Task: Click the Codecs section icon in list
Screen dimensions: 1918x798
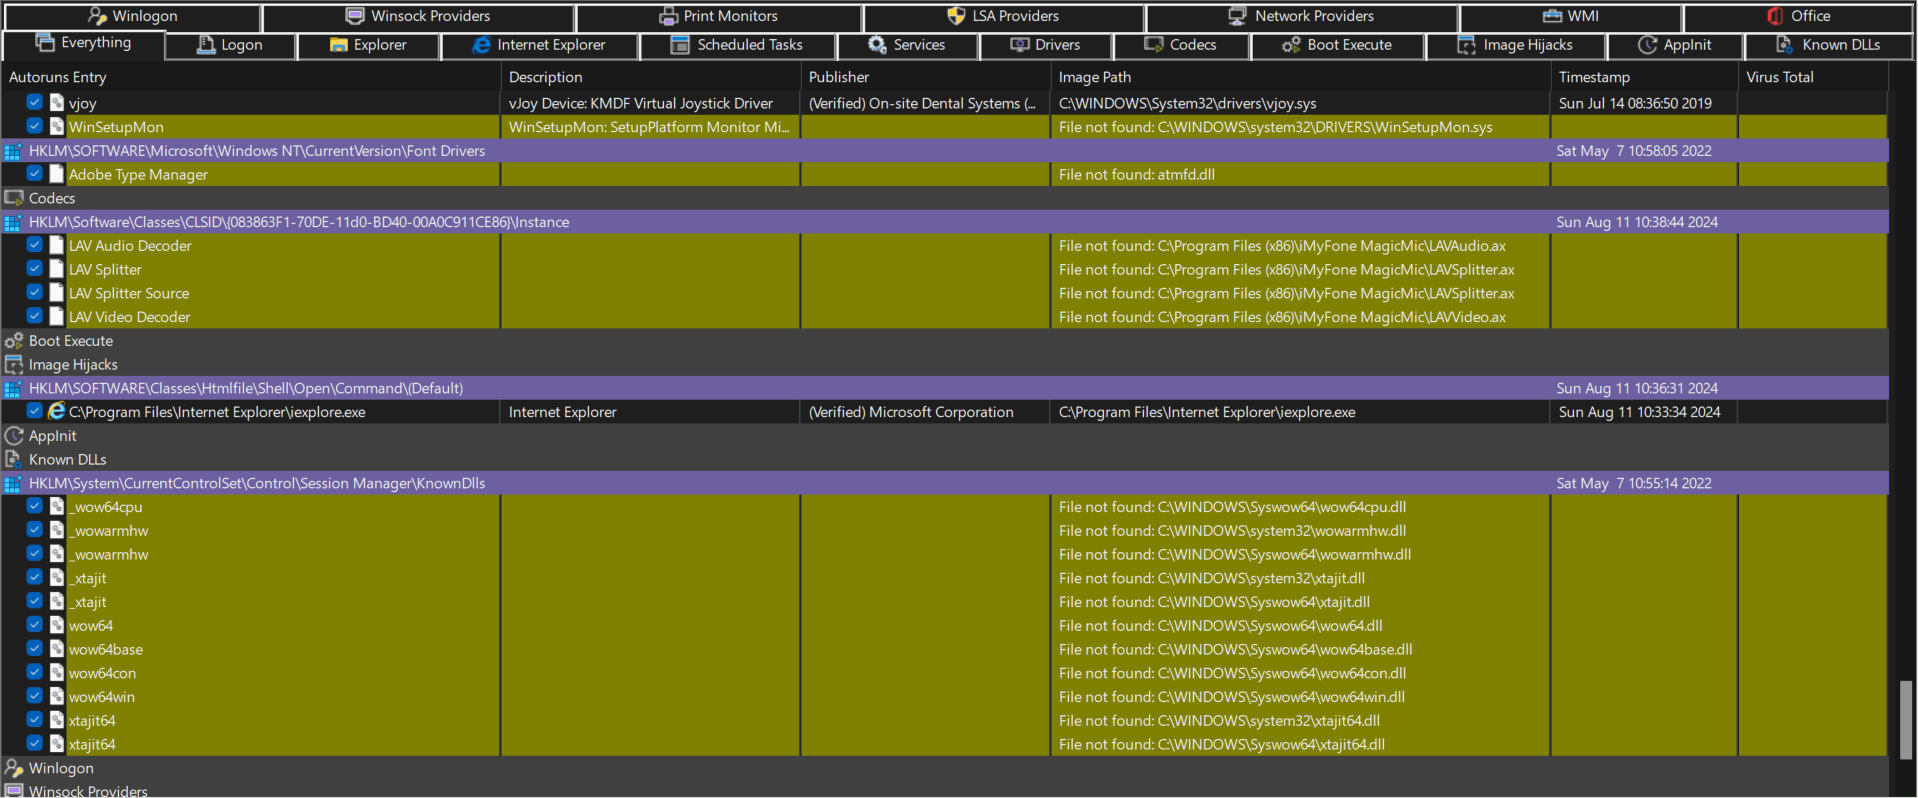Action: click(x=14, y=198)
